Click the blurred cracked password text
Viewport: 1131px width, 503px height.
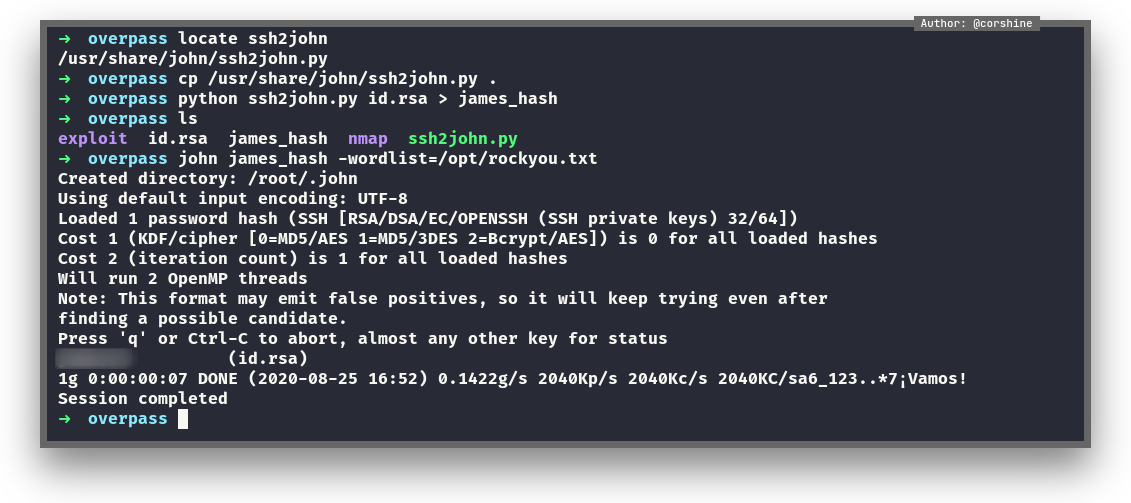click(x=95, y=358)
